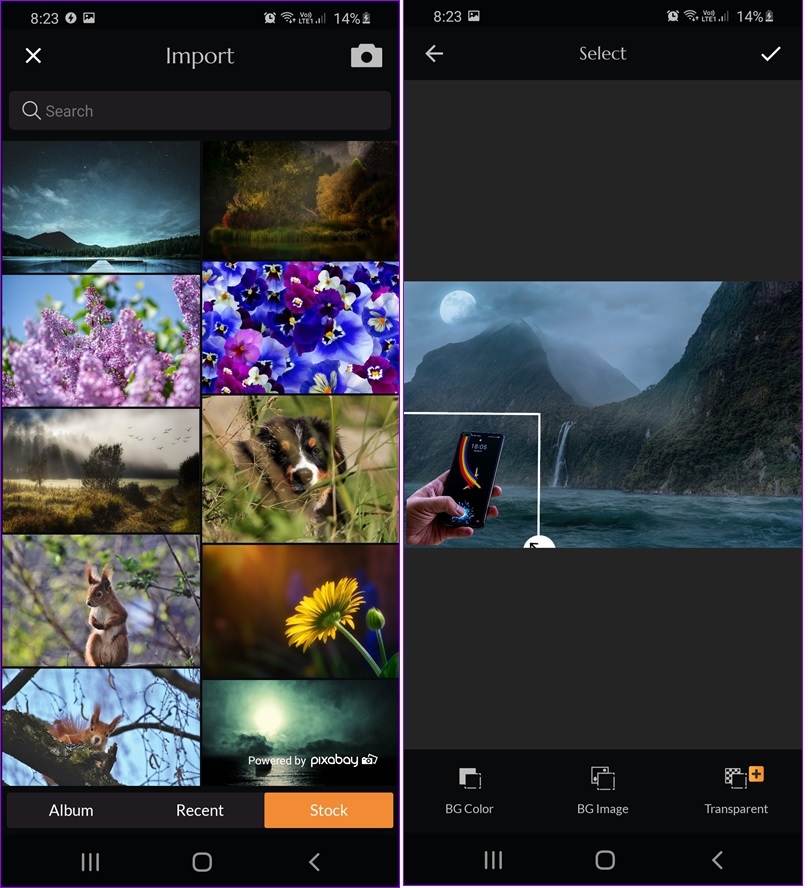Choose the squirrel on branch photo
Viewport: 811px width, 888px height.
tap(101, 727)
